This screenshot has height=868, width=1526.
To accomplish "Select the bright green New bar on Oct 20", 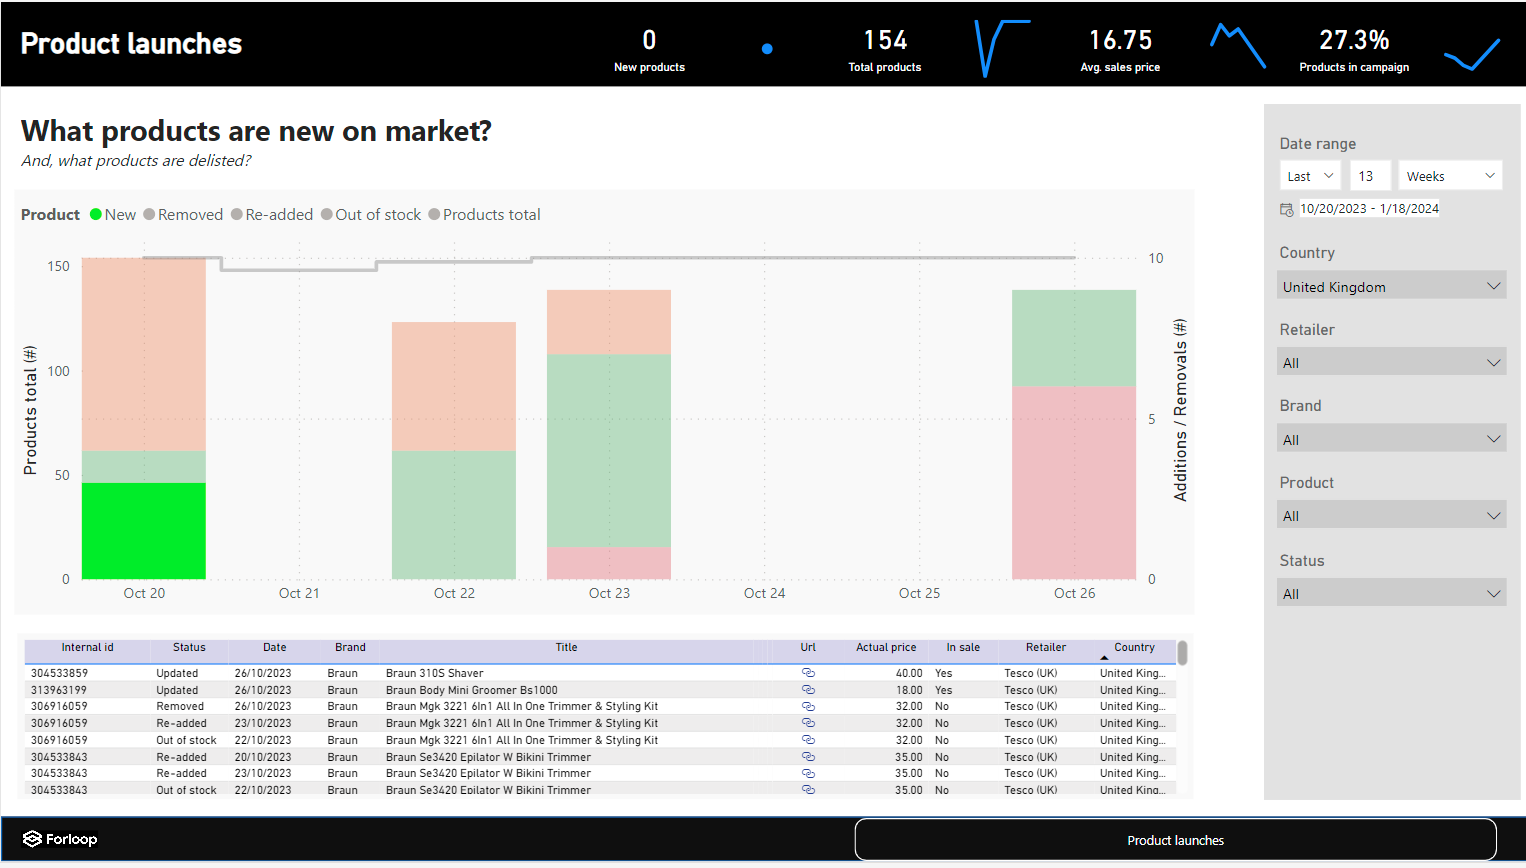I will [x=144, y=531].
